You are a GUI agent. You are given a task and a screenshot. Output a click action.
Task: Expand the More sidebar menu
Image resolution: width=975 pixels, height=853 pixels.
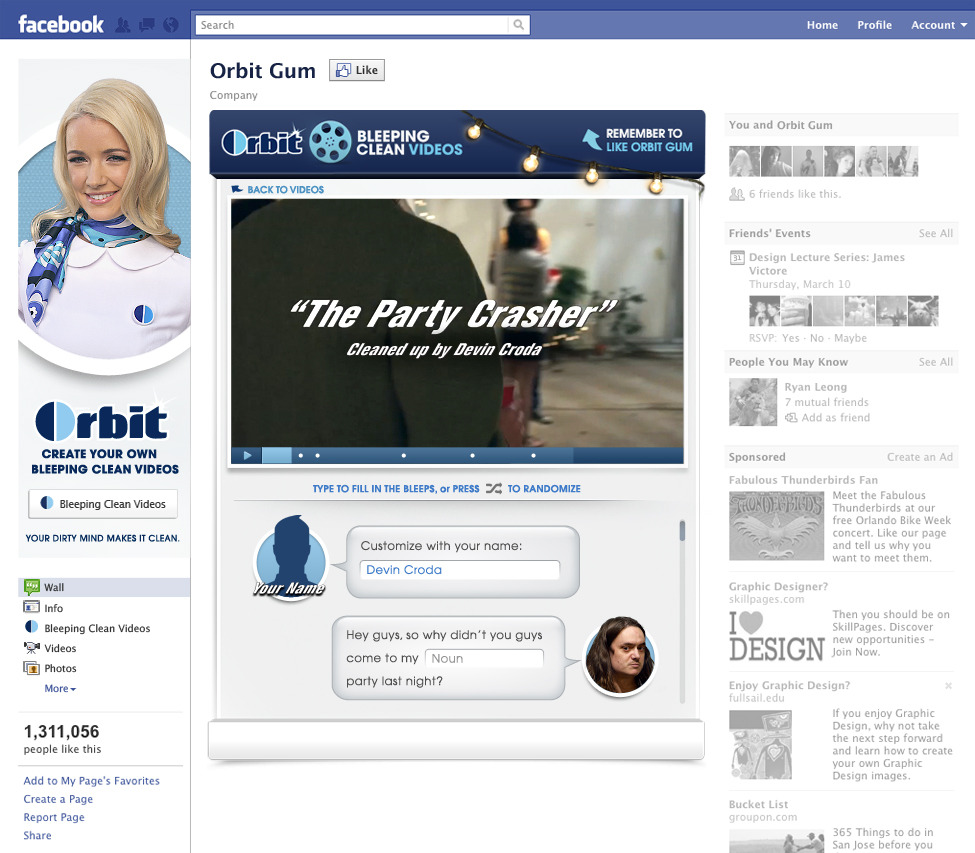click(x=60, y=688)
